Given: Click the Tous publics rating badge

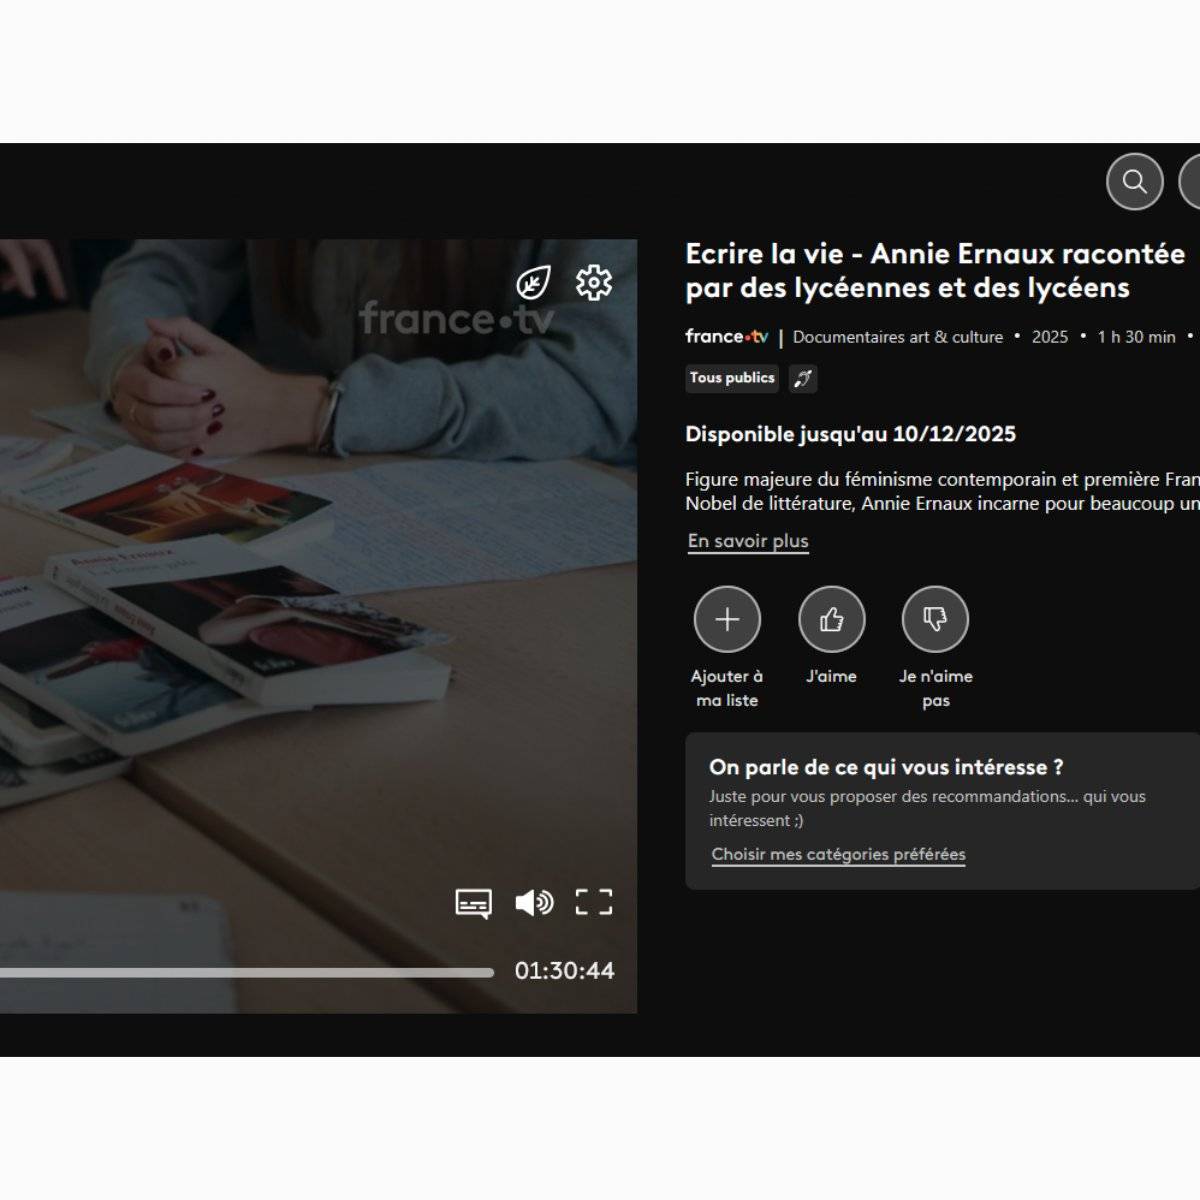Looking at the screenshot, I should (x=732, y=378).
